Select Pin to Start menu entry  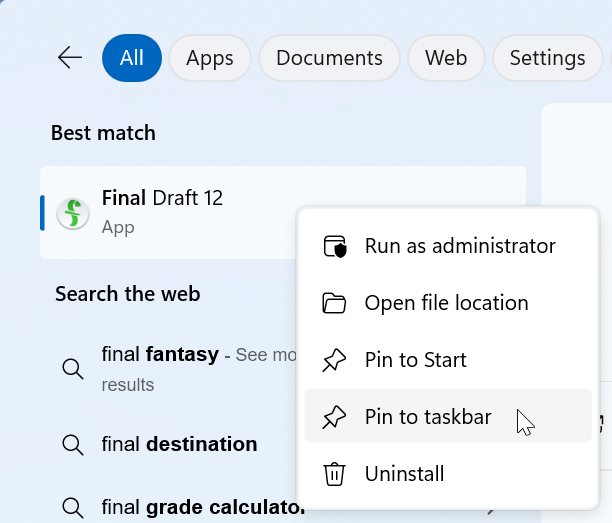click(x=448, y=360)
